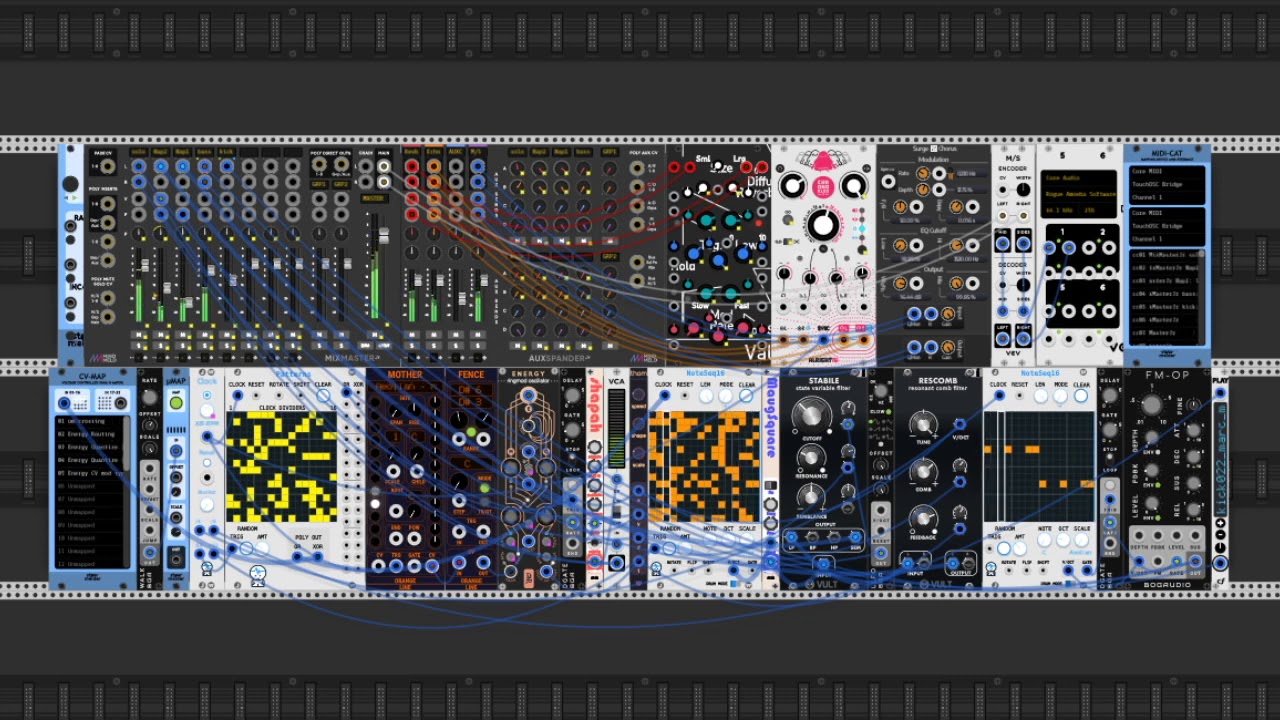The height and width of the screenshot is (720, 1280).
Task: Mute the solo track in MixMaster
Action: pos(137,334)
